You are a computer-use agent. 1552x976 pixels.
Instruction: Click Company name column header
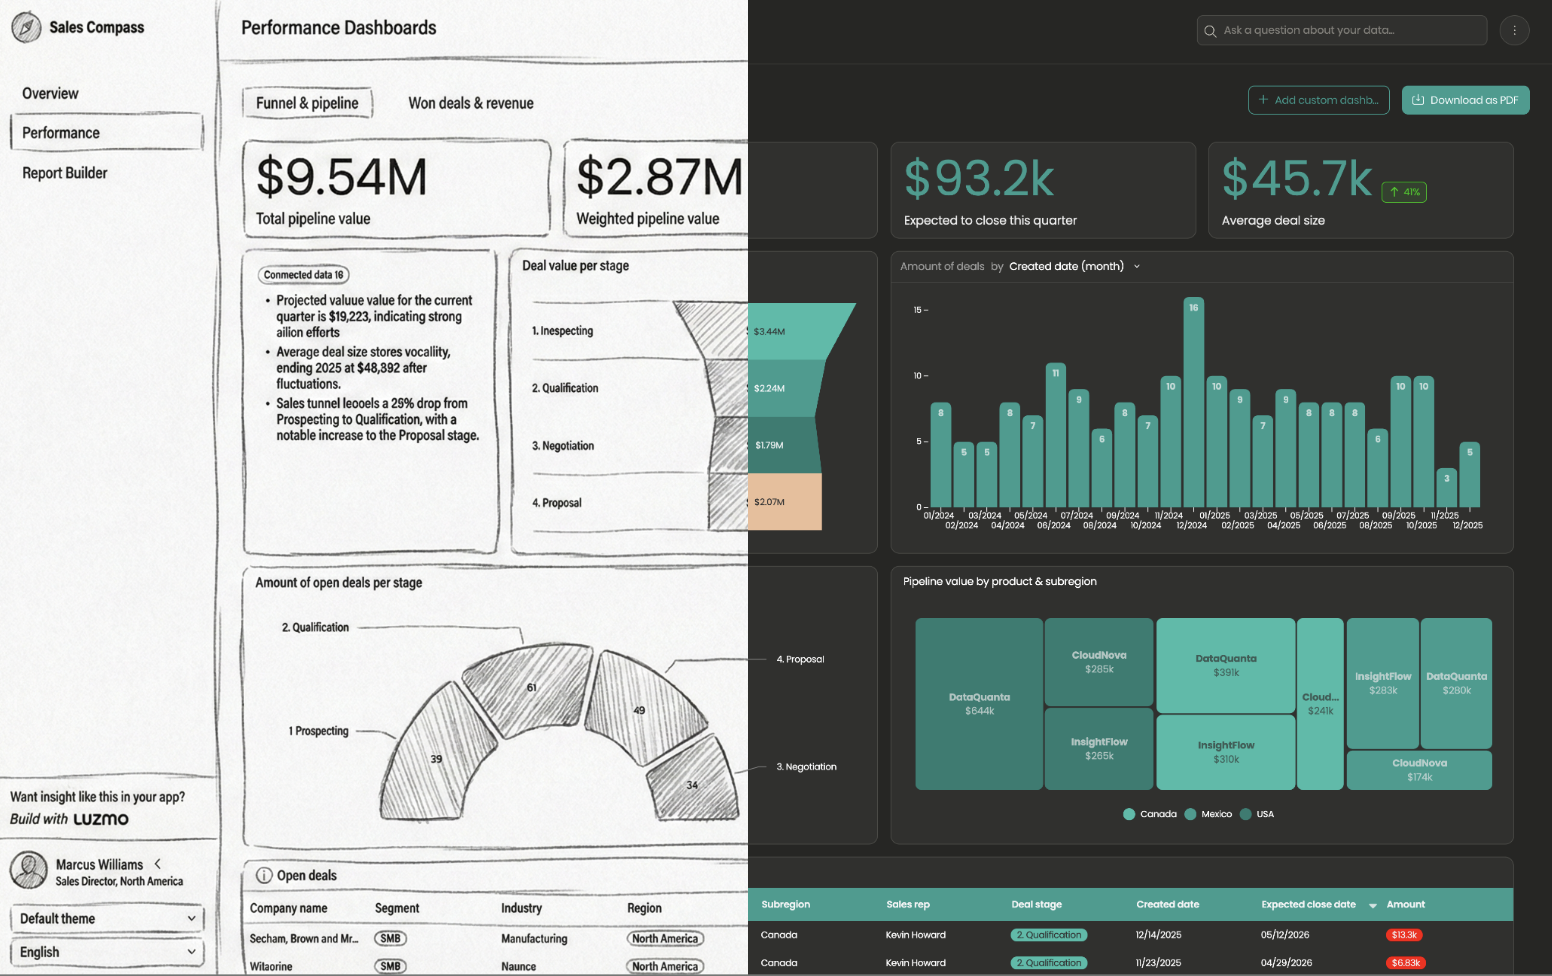[289, 908]
